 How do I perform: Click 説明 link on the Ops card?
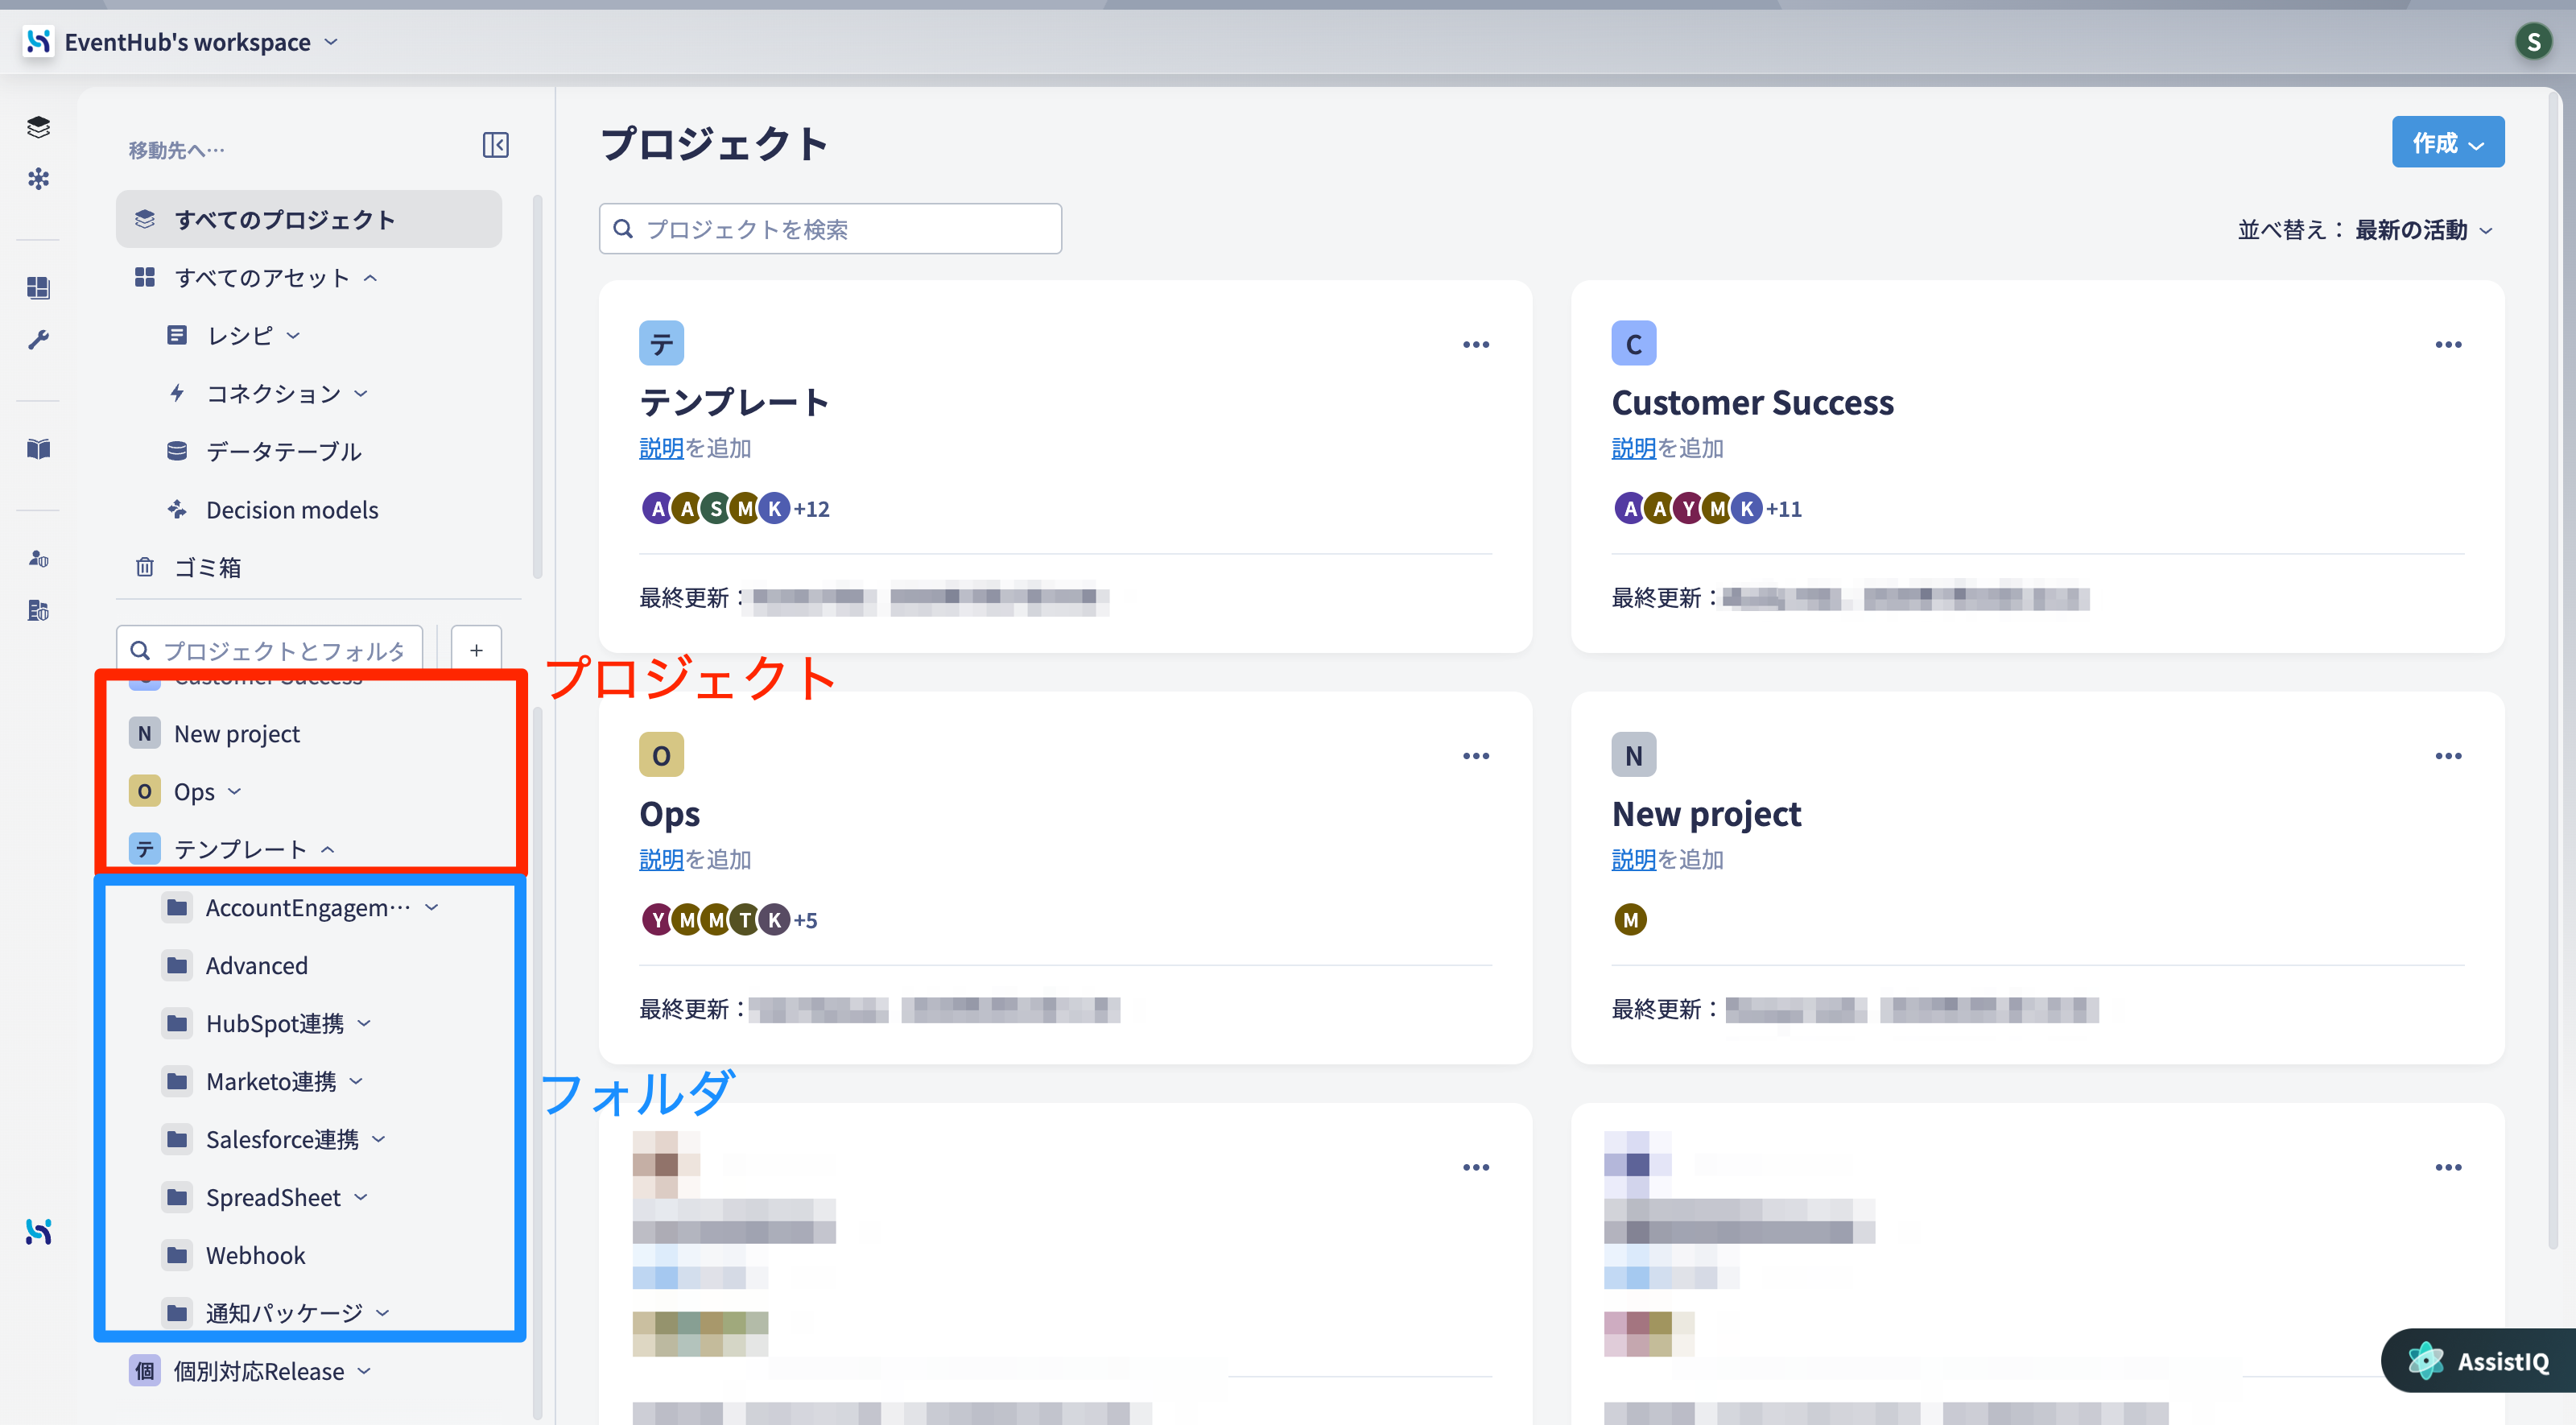pos(661,858)
